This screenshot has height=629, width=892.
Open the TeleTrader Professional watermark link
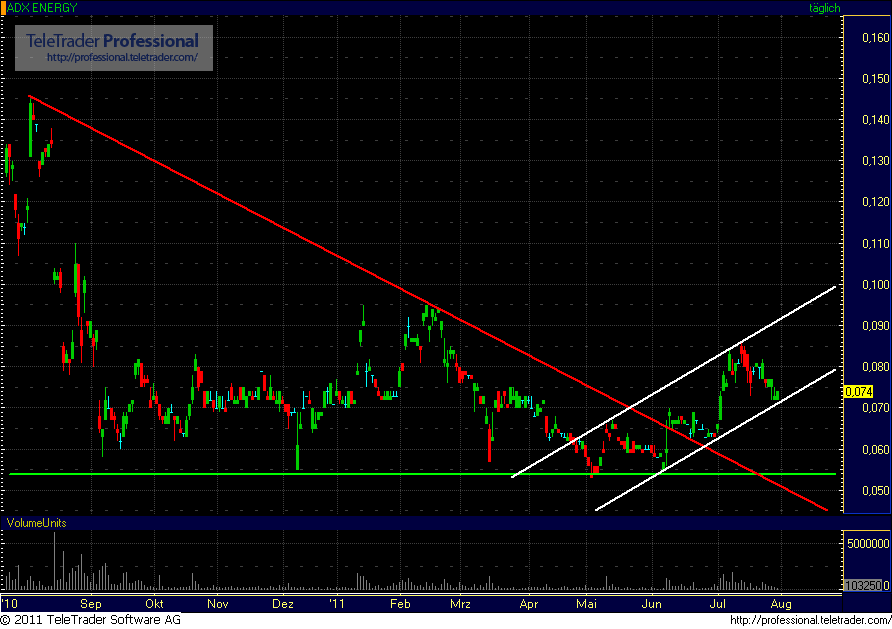tap(113, 42)
